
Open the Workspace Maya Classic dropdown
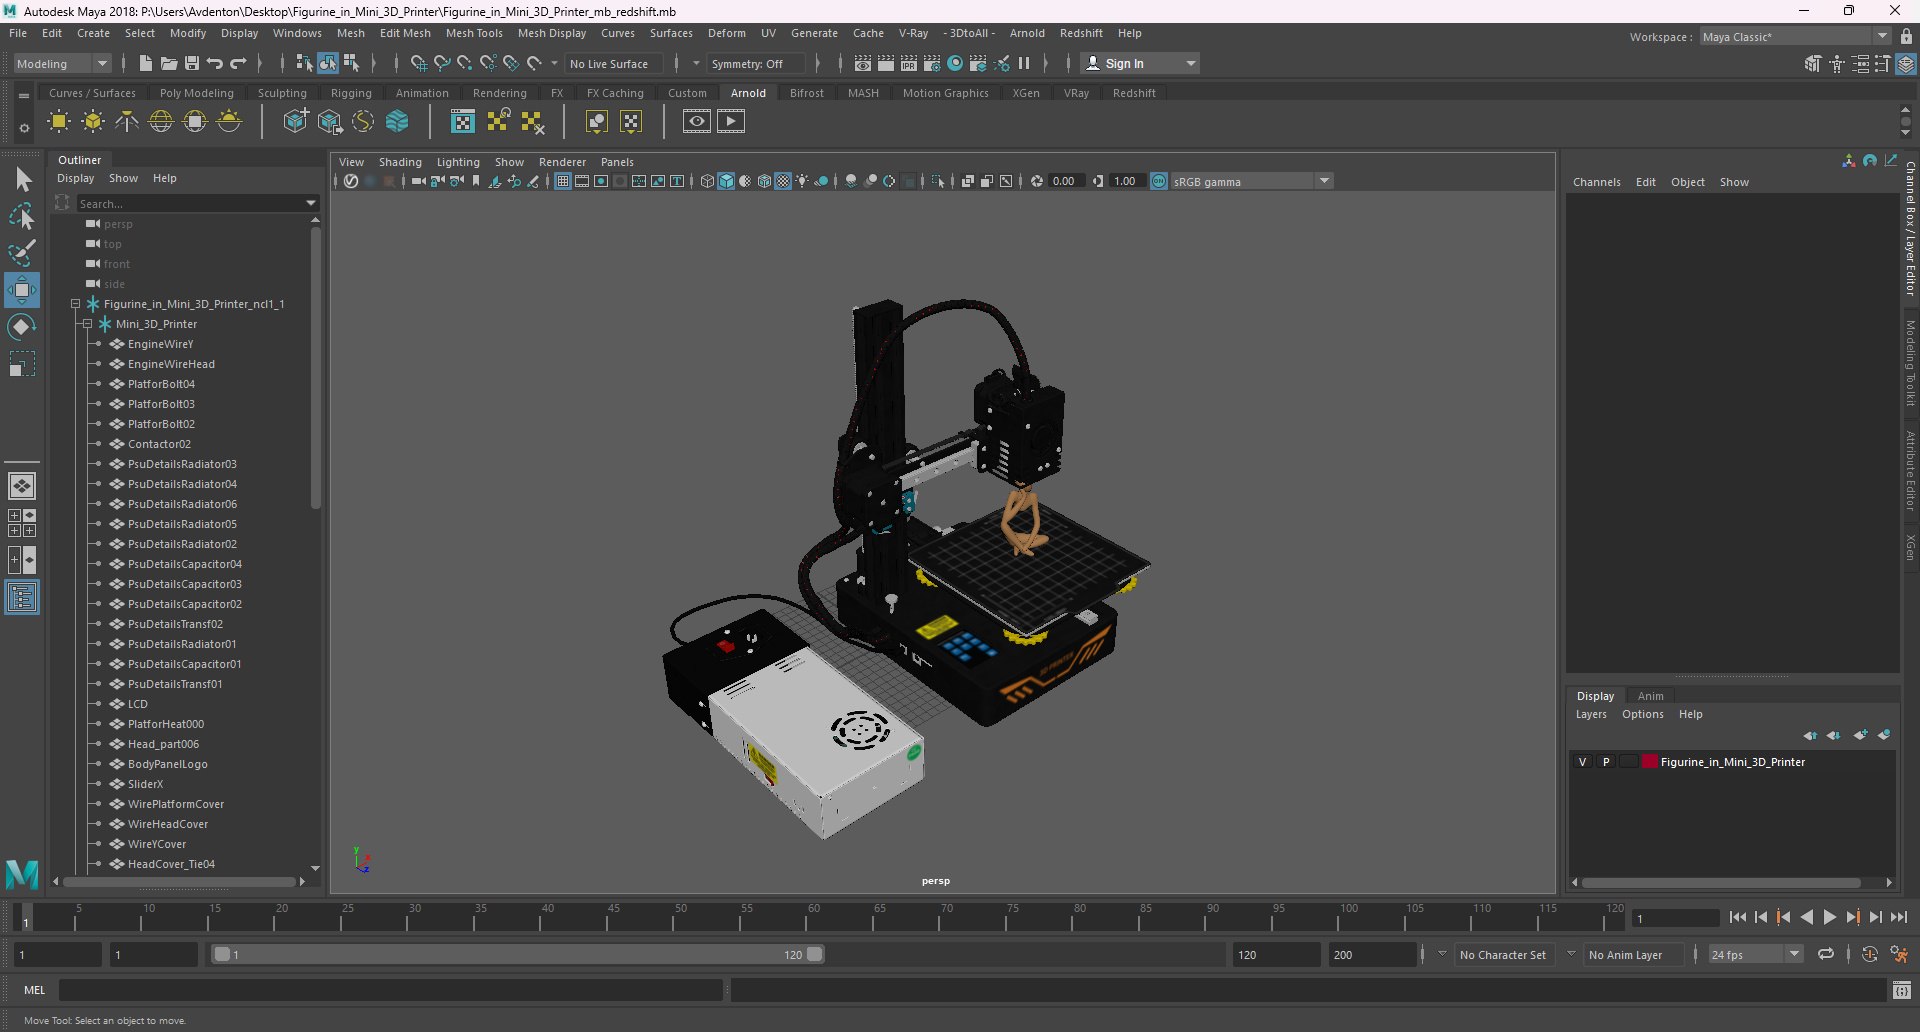click(x=1796, y=37)
